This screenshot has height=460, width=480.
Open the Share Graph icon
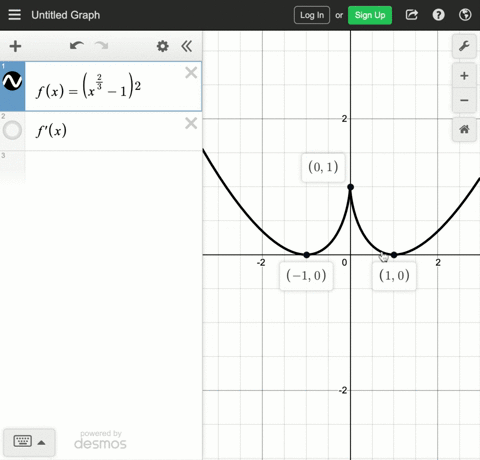[412, 15]
